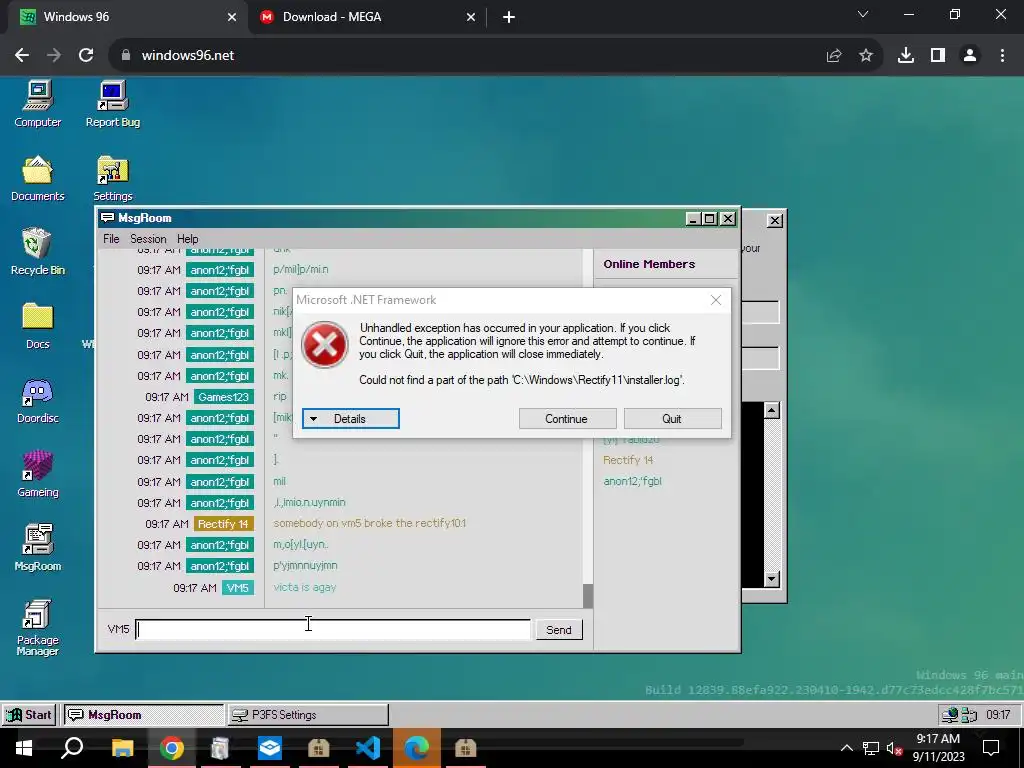The width and height of the screenshot is (1024, 768).
Task: Reload the windows96.net page
Action: pos(86,56)
